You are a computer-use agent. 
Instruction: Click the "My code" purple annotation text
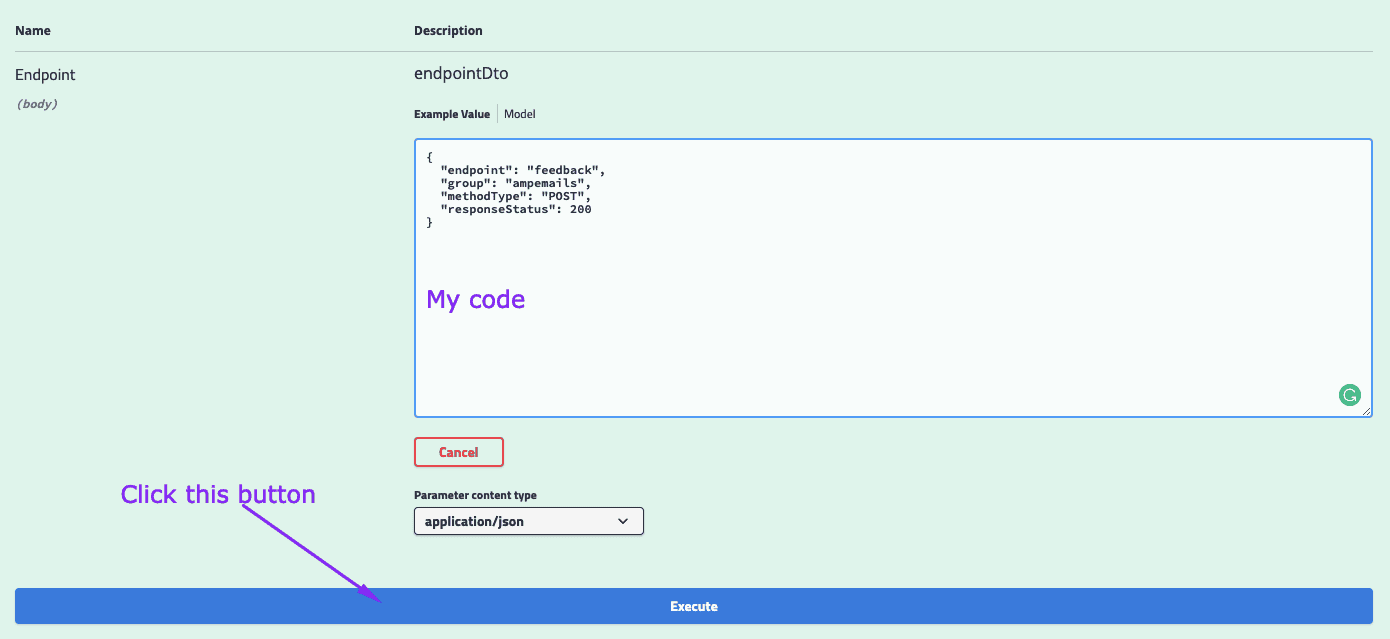coord(475,299)
